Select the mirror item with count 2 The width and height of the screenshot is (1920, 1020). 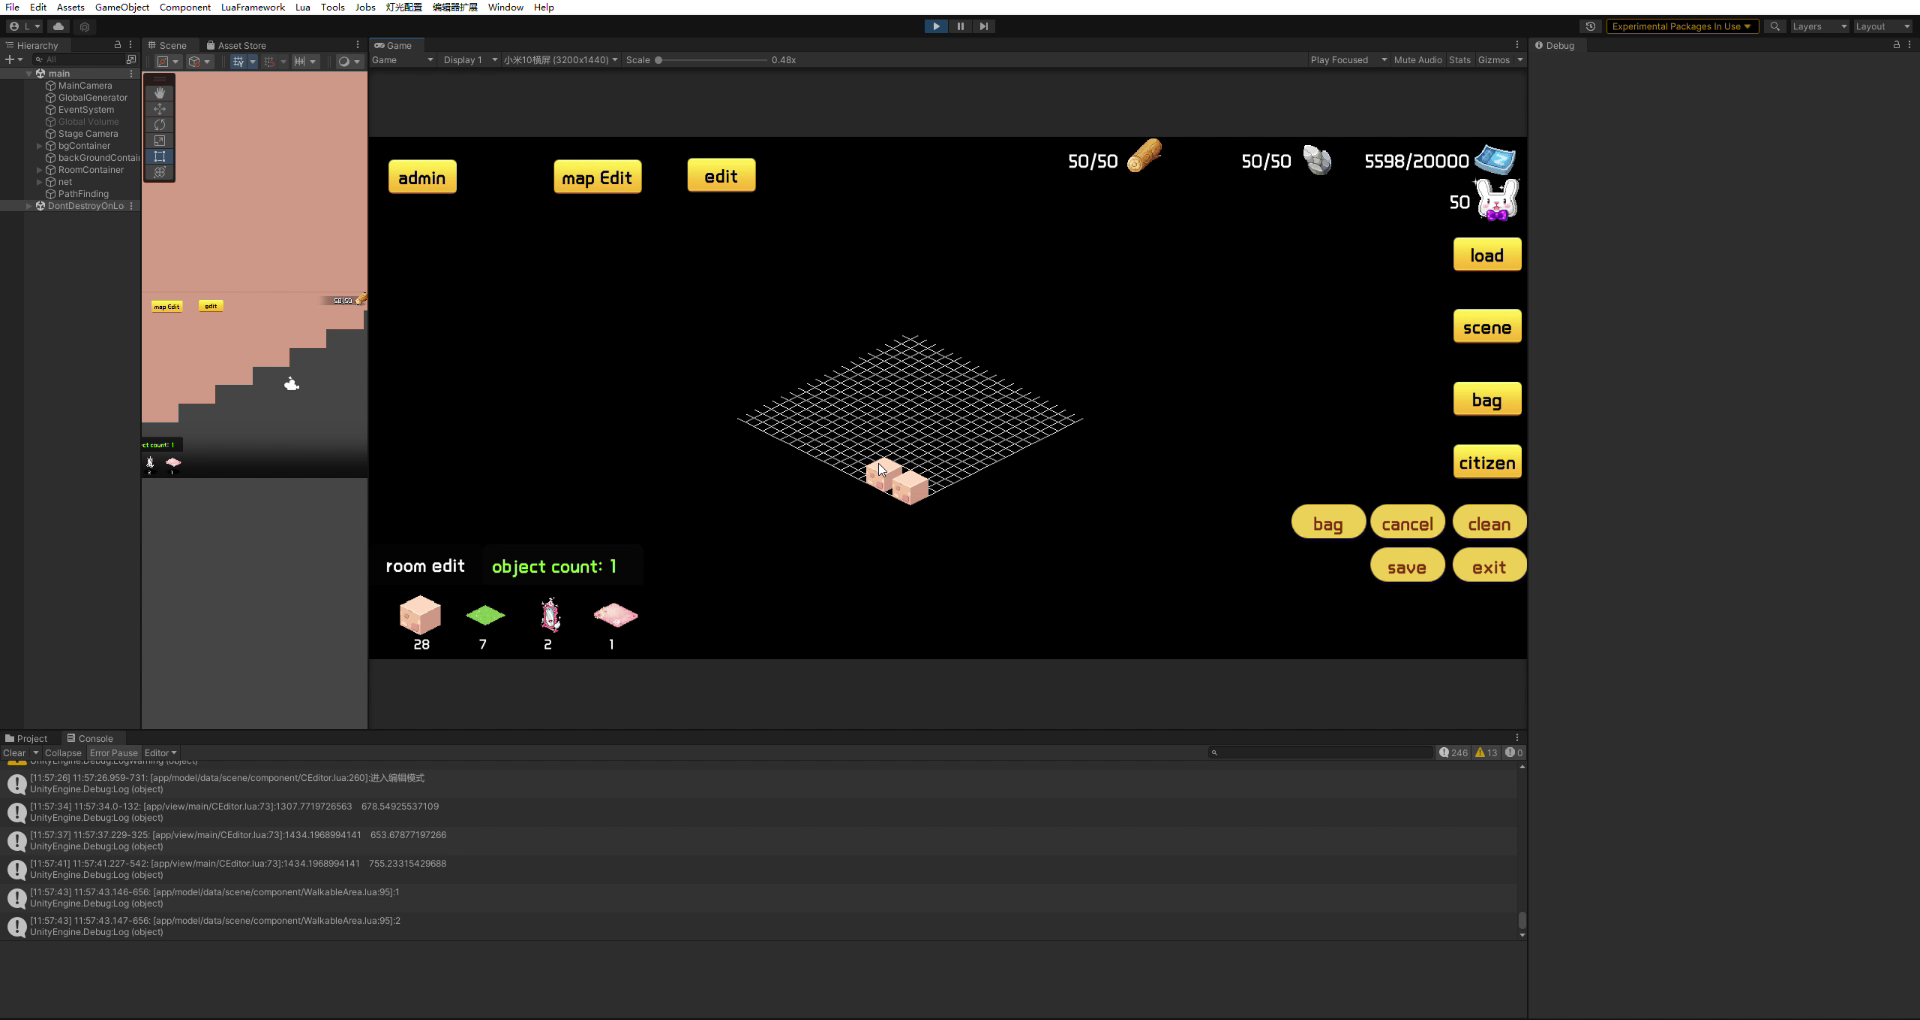549,615
